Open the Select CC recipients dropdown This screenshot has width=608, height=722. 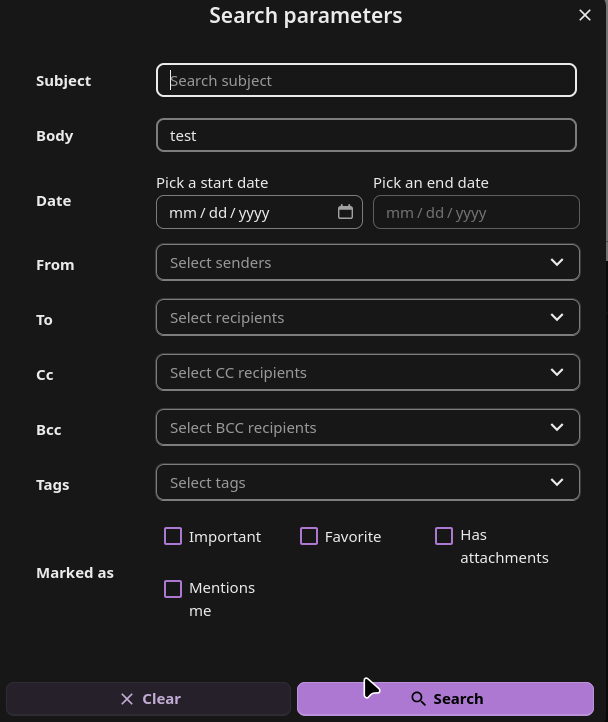(368, 372)
